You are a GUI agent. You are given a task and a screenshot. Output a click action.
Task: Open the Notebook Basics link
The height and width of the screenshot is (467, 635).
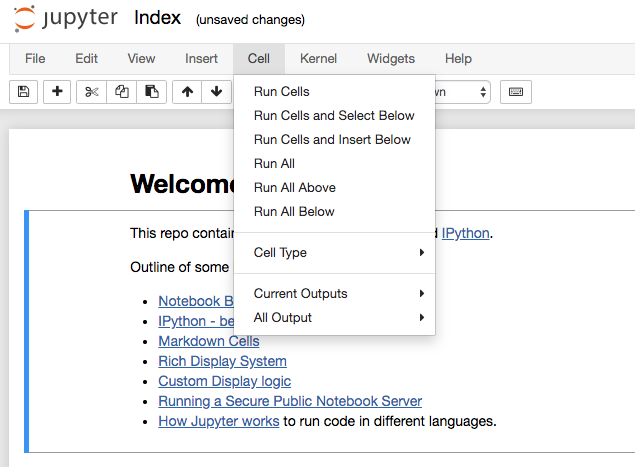pyautogui.click(x=196, y=301)
